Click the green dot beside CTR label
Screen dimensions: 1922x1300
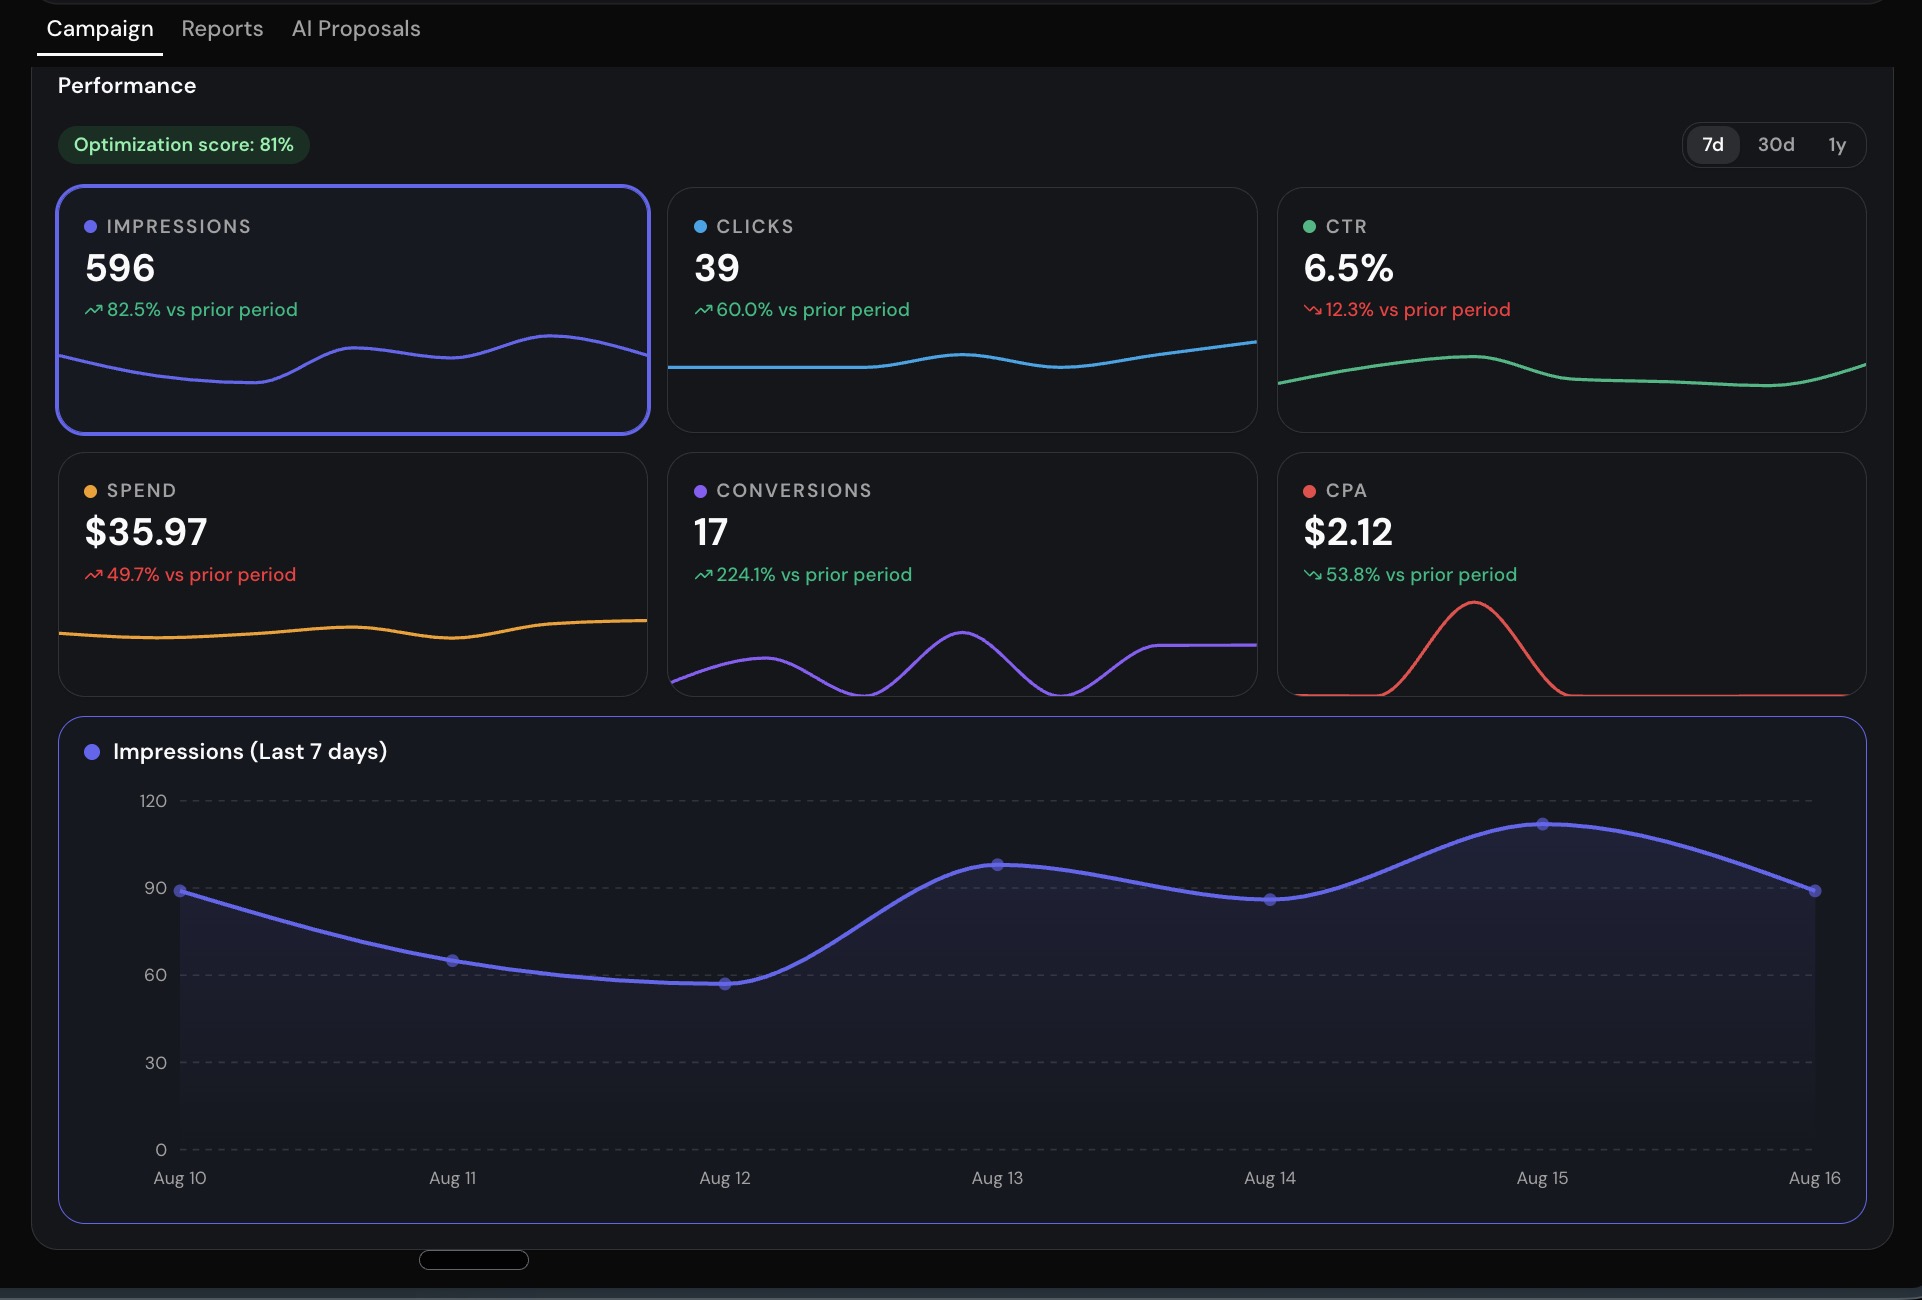1309,227
